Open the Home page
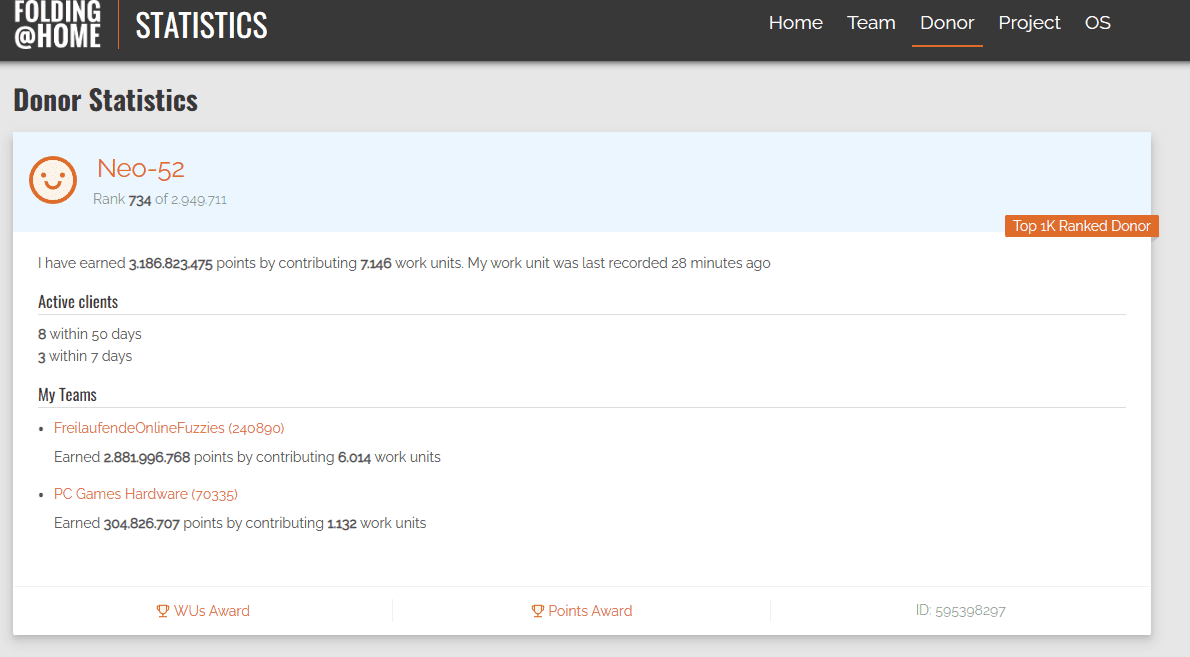The image size is (1190, 657). click(x=795, y=23)
